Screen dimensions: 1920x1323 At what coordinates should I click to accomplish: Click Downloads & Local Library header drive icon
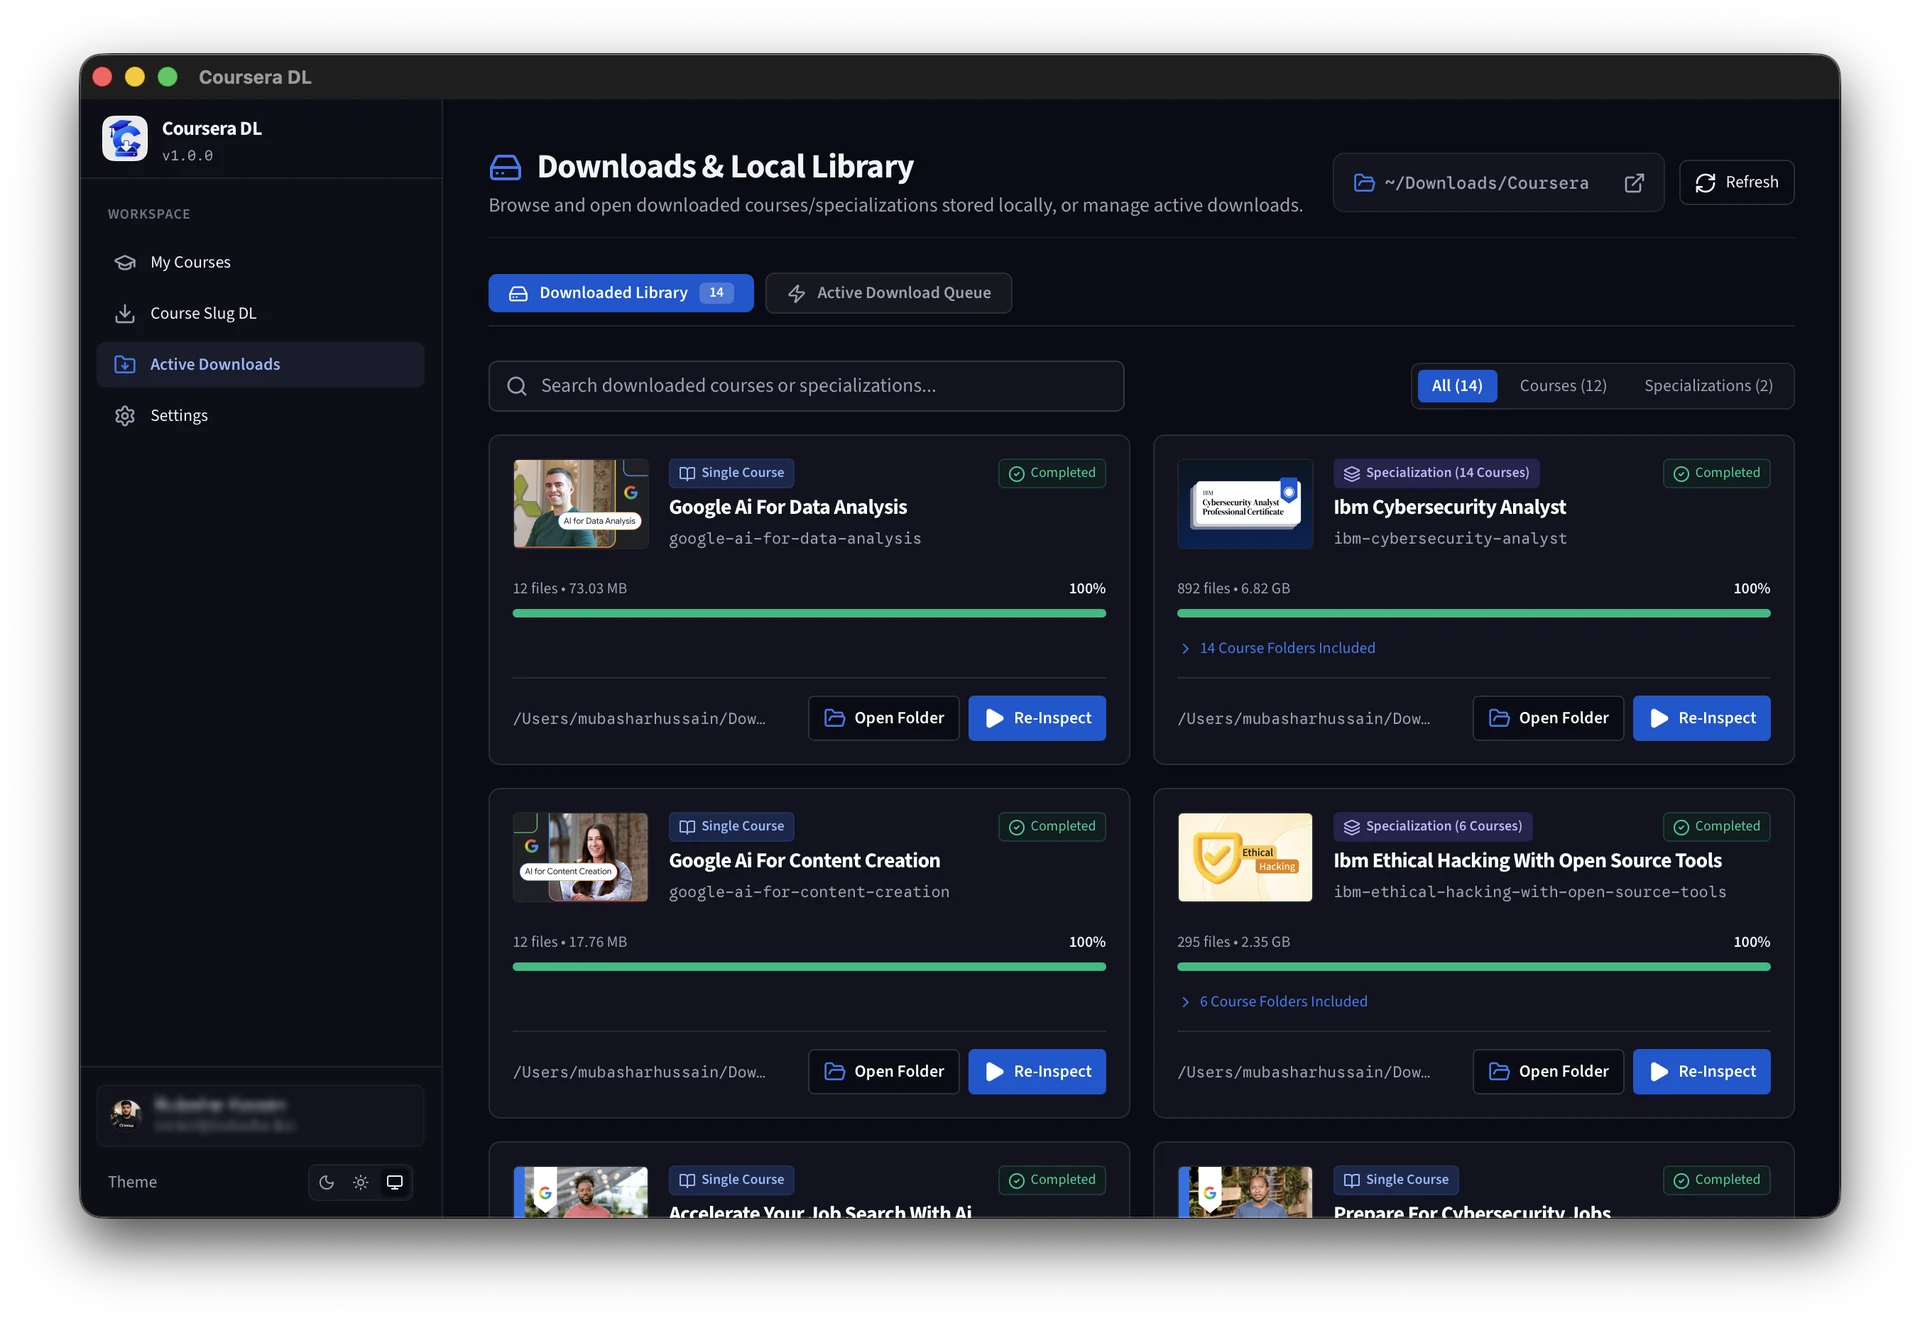pos(506,167)
